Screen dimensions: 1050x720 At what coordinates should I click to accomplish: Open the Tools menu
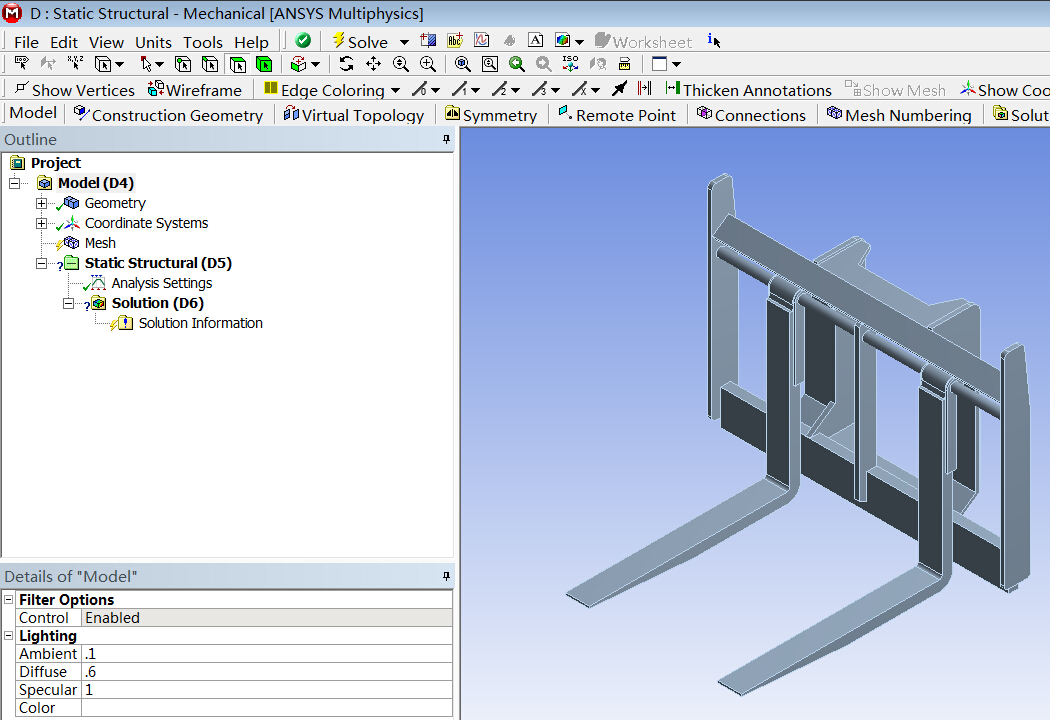coord(203,42)
